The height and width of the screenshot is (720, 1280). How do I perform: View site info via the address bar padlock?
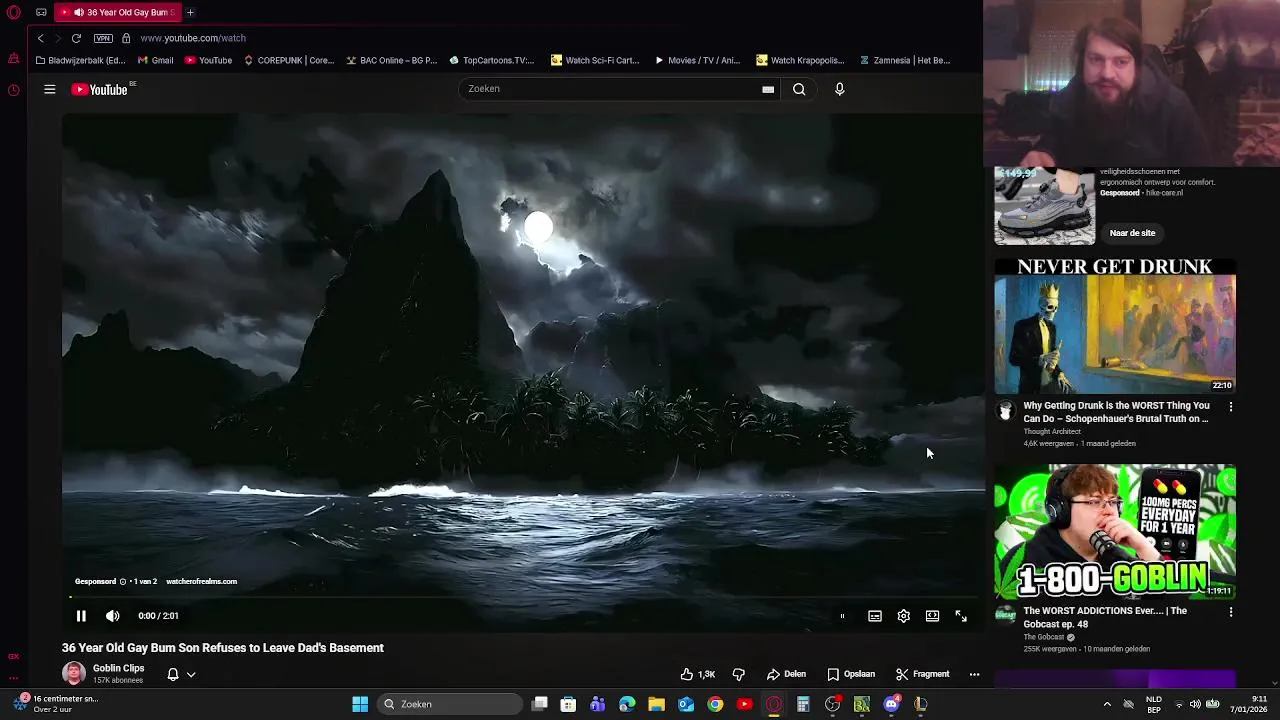click(x=126, y=38)
